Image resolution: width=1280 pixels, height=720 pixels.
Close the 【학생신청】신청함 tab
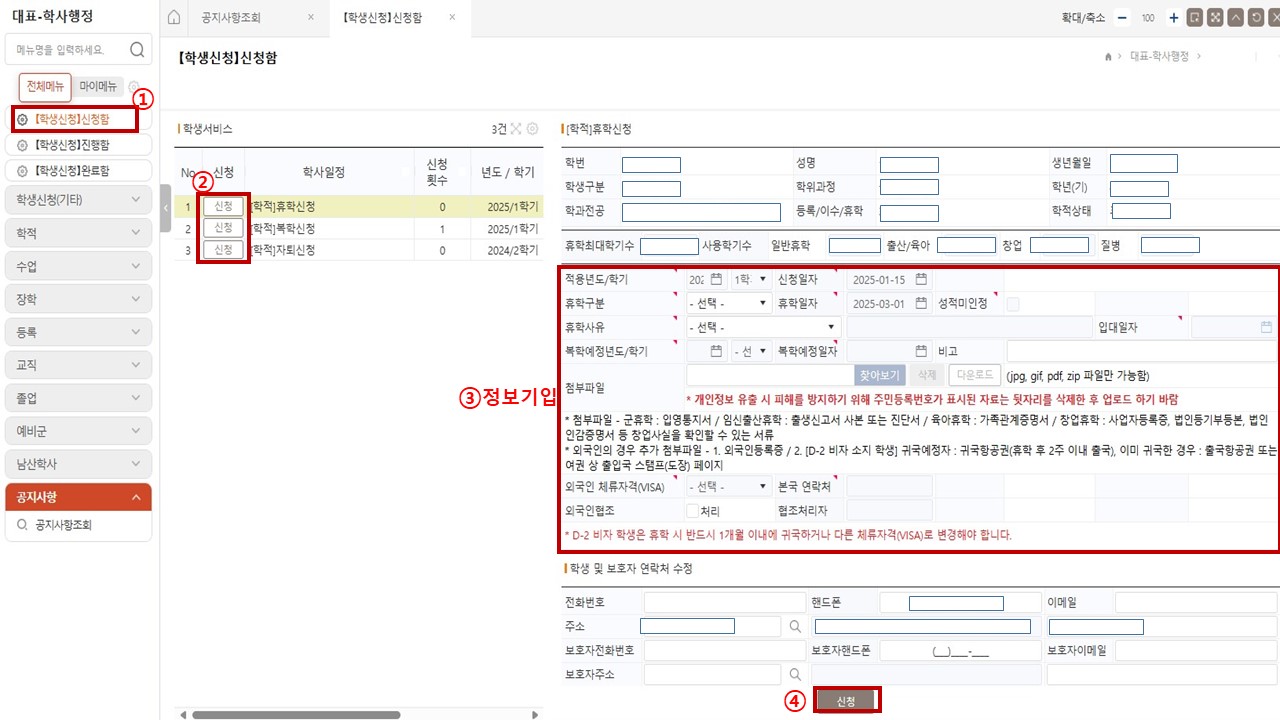pyautogui.click(x=453, y=18)
